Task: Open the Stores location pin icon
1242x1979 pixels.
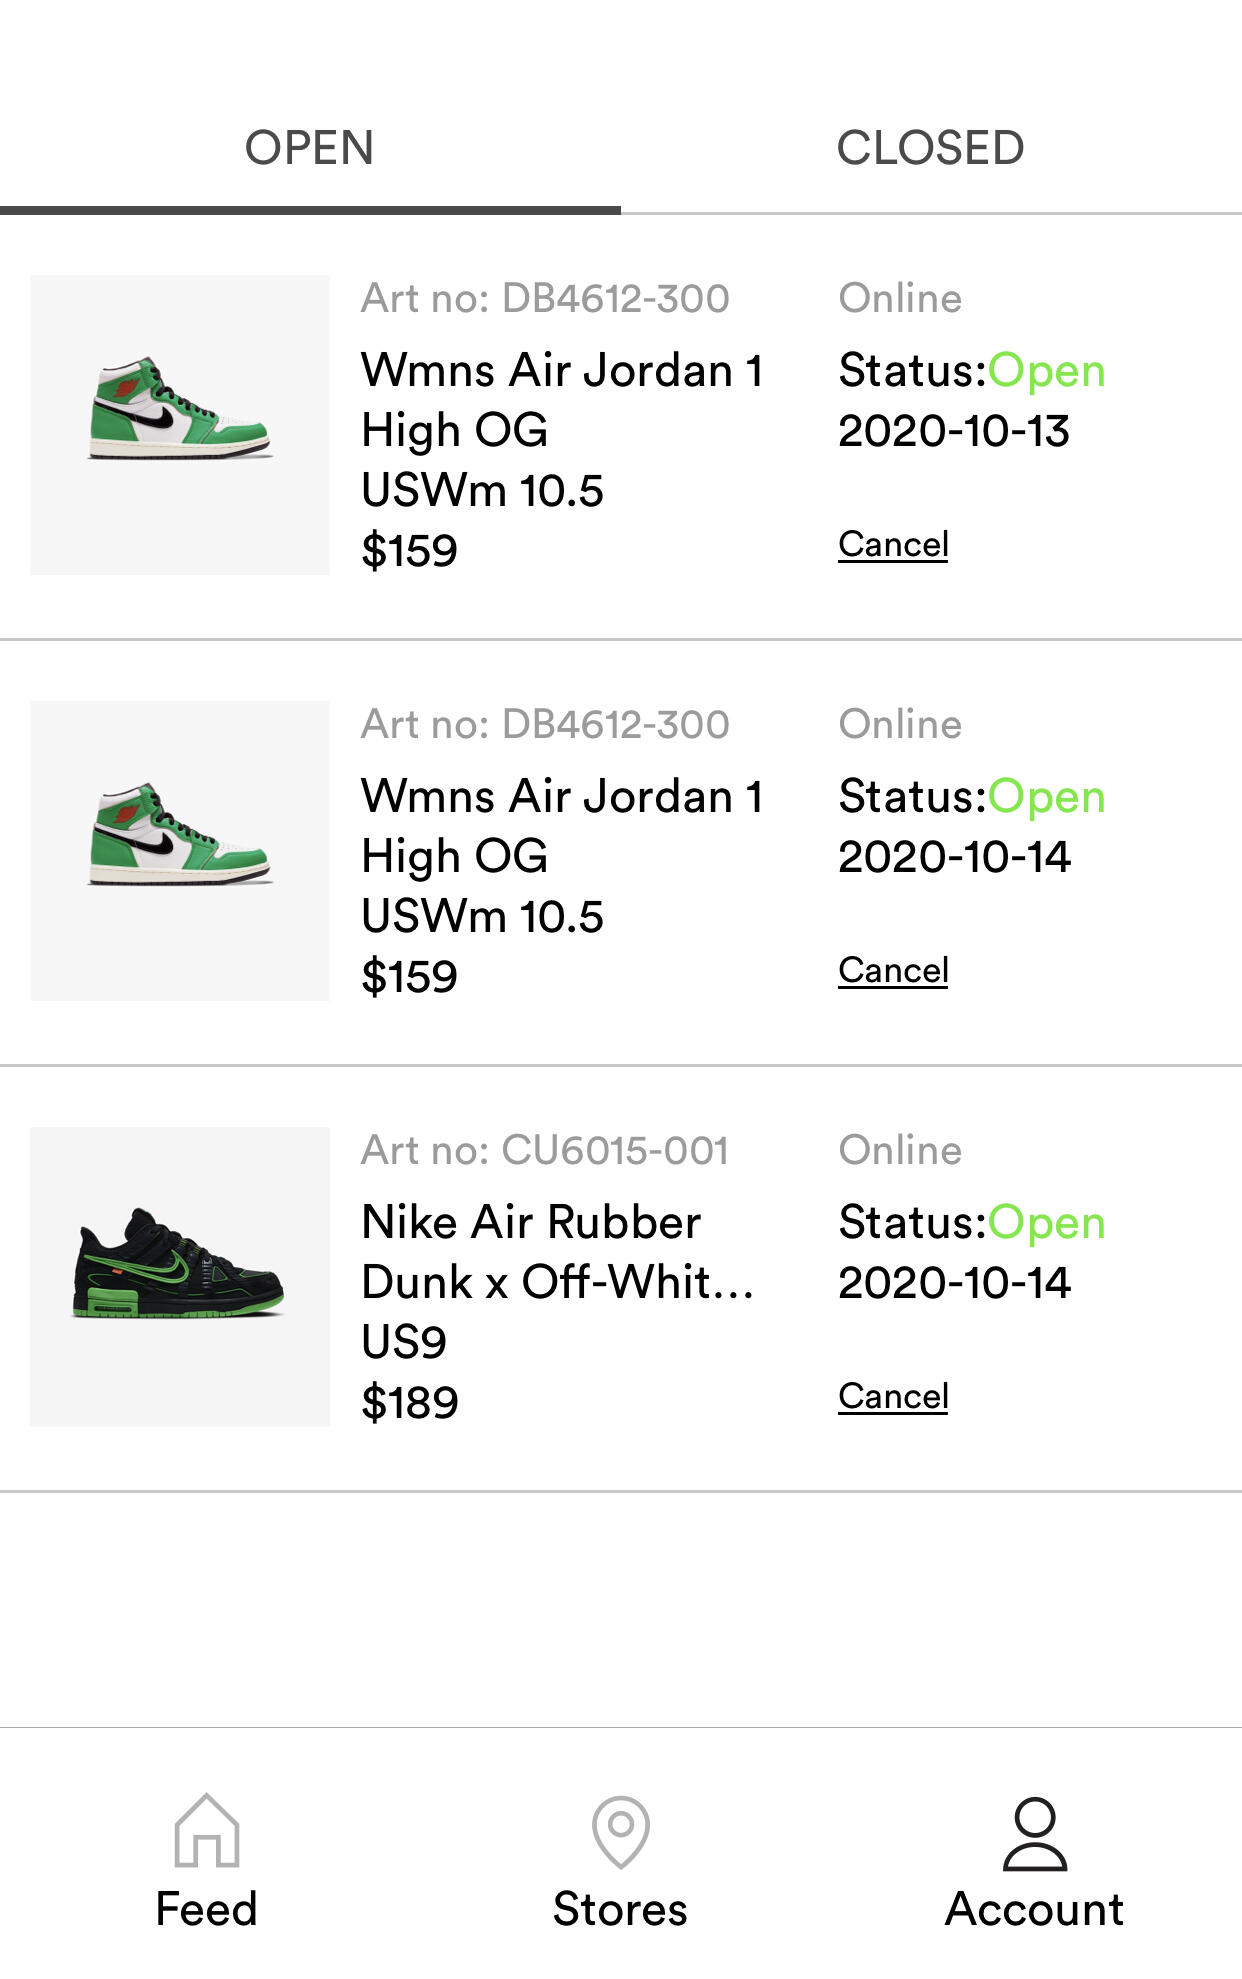Action: [x=621, y=1832]
